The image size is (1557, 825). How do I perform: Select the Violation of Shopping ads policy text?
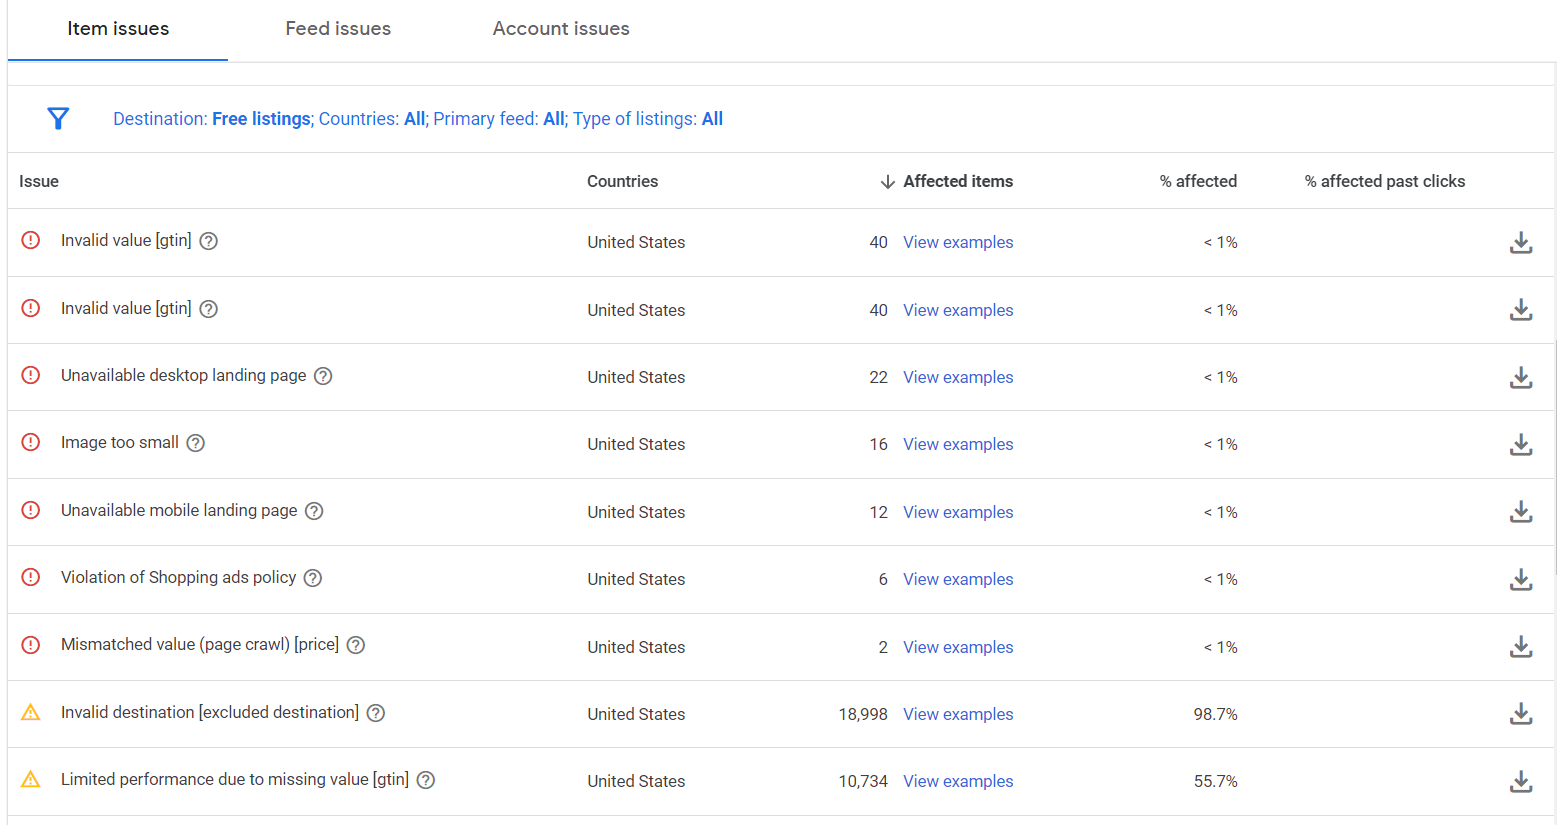(x=179, y=577)
